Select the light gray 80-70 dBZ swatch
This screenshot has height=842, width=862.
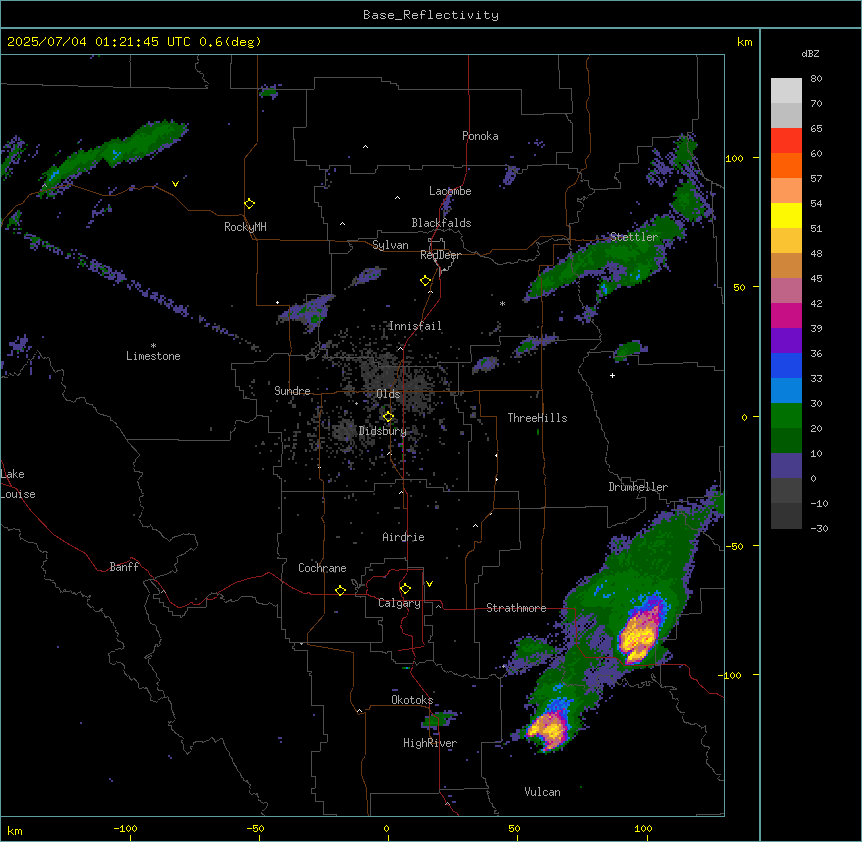(786, 90)
